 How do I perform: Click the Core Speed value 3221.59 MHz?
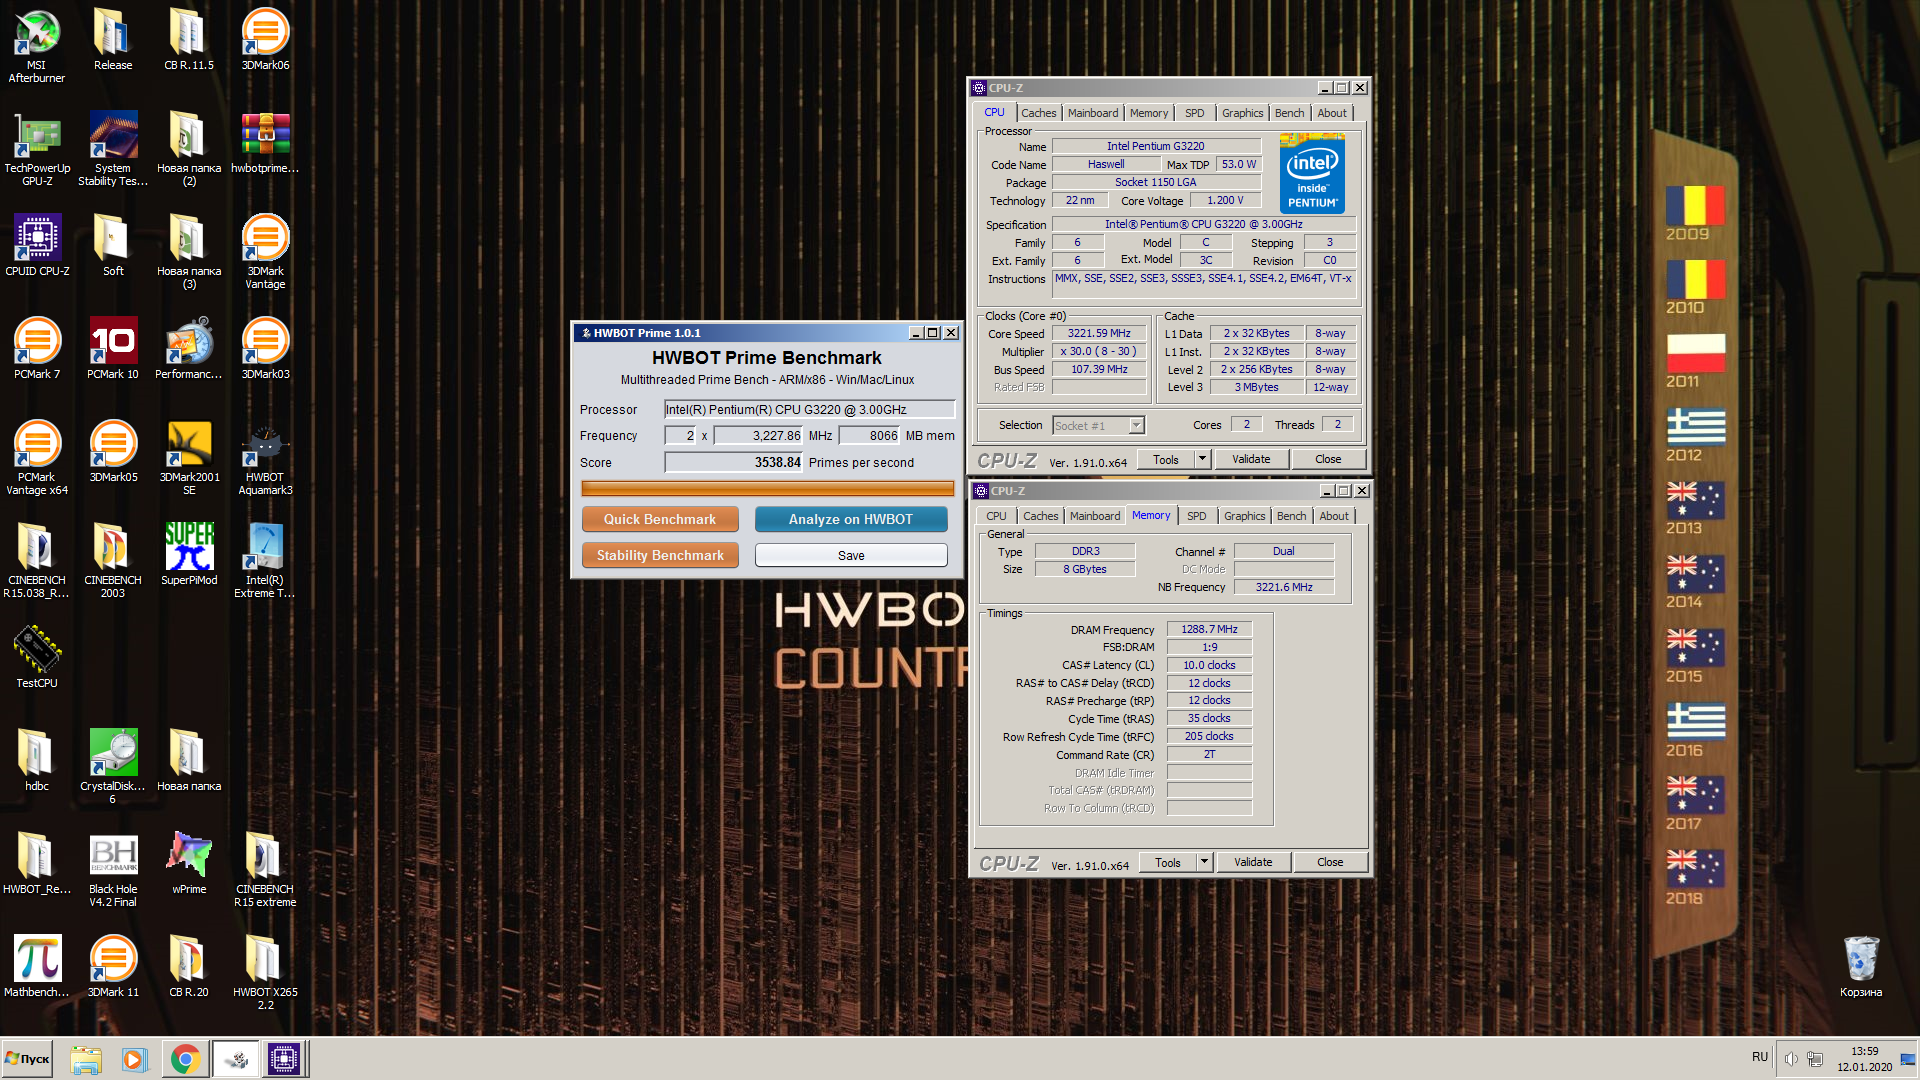pyautogui.click(x=1099, y=333)
